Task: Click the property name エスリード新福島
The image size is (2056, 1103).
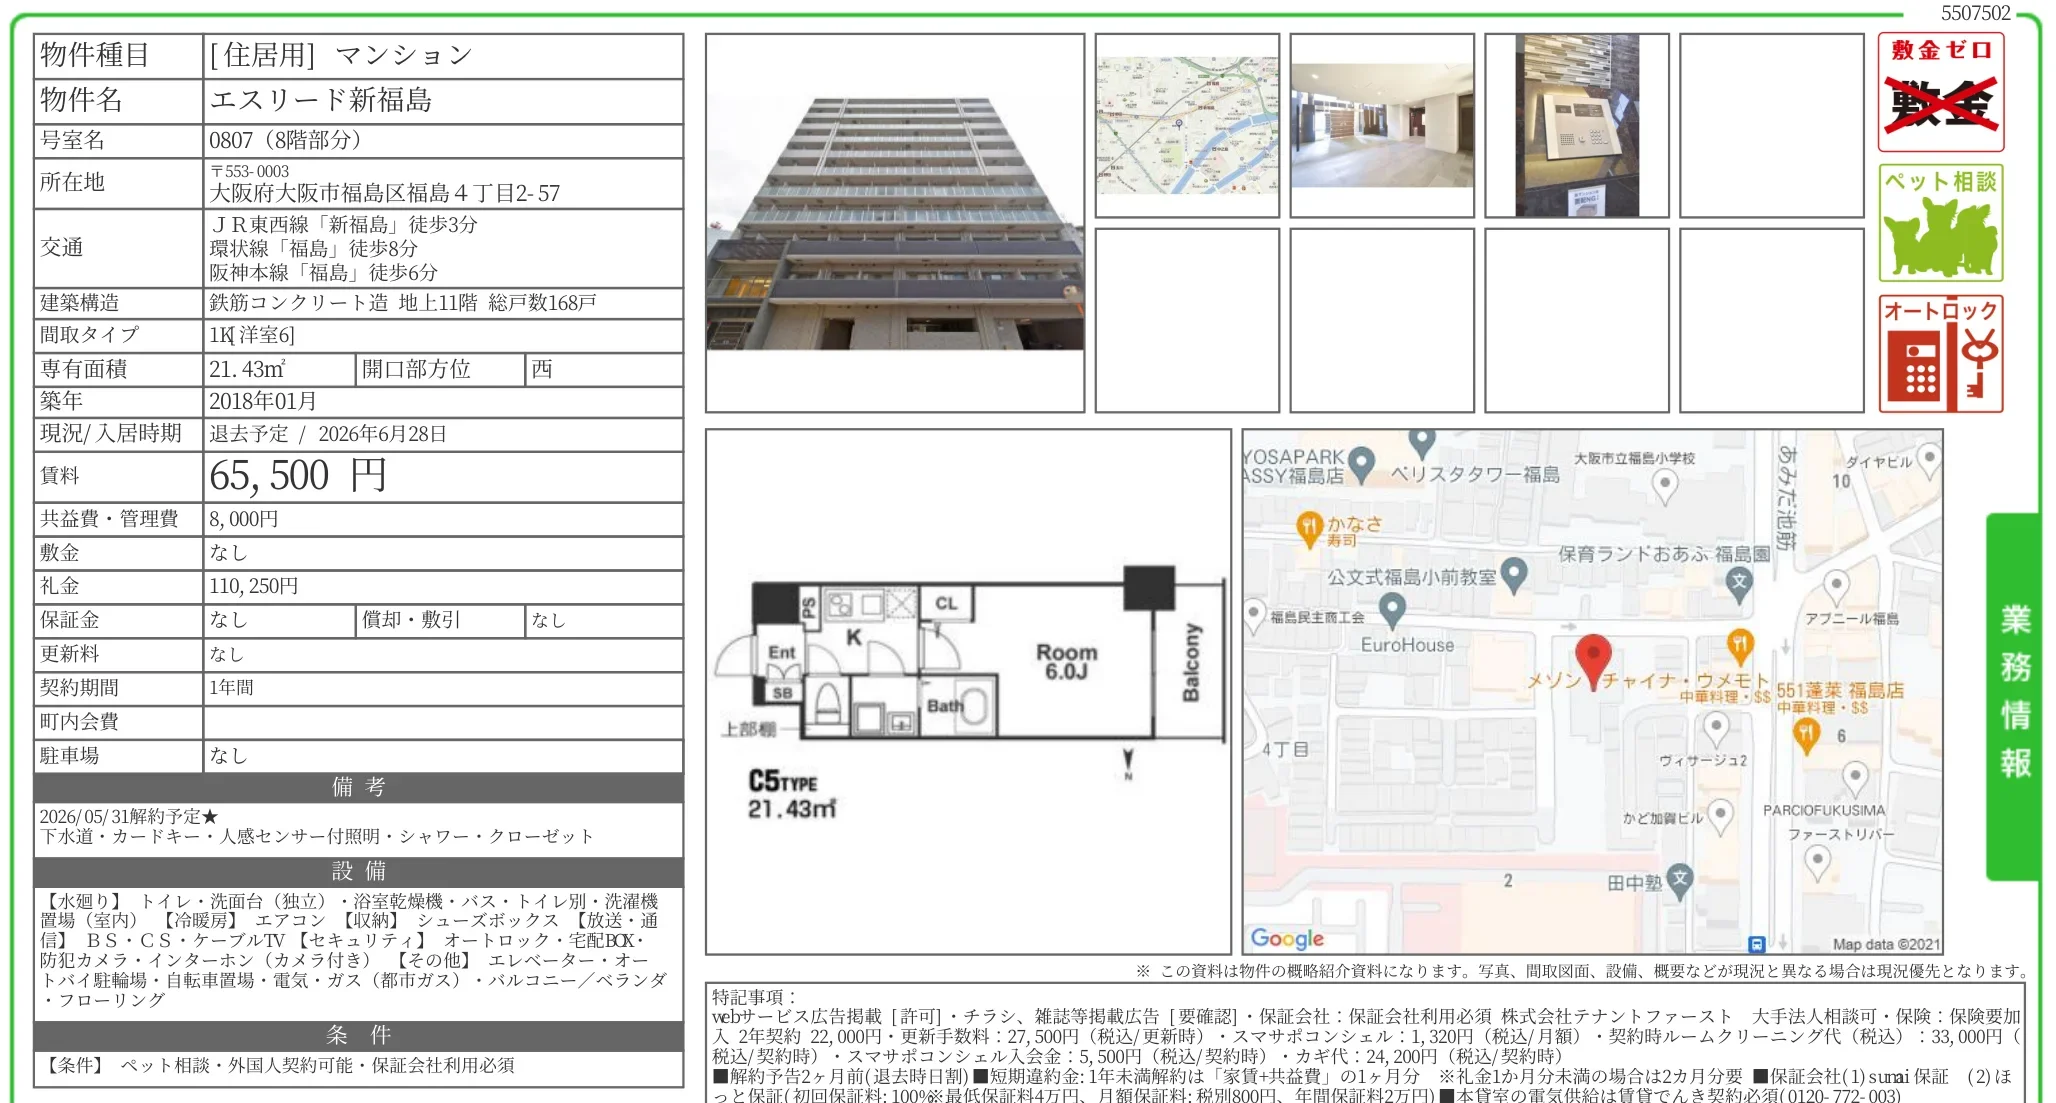Action: [x=320, y=100]
